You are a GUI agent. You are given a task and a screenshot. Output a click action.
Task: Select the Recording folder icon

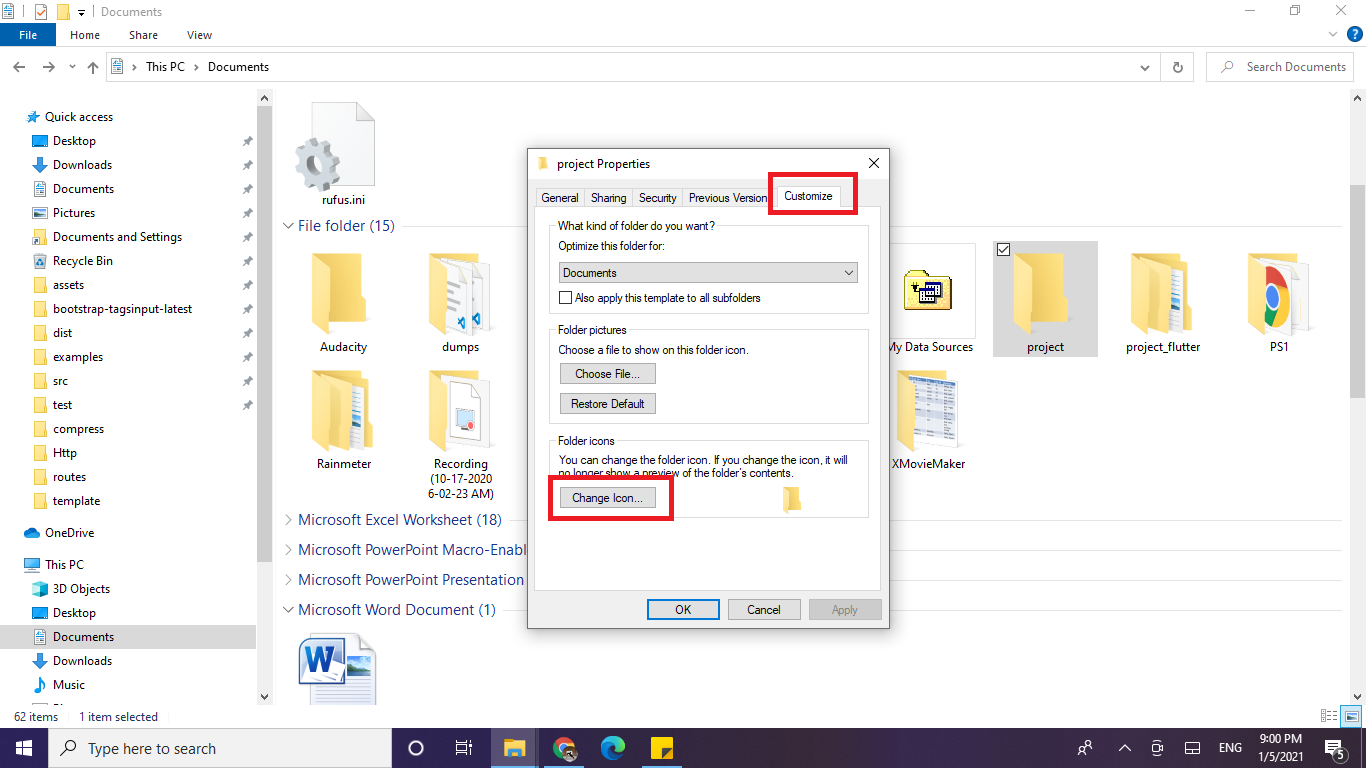tap(461, 410)
